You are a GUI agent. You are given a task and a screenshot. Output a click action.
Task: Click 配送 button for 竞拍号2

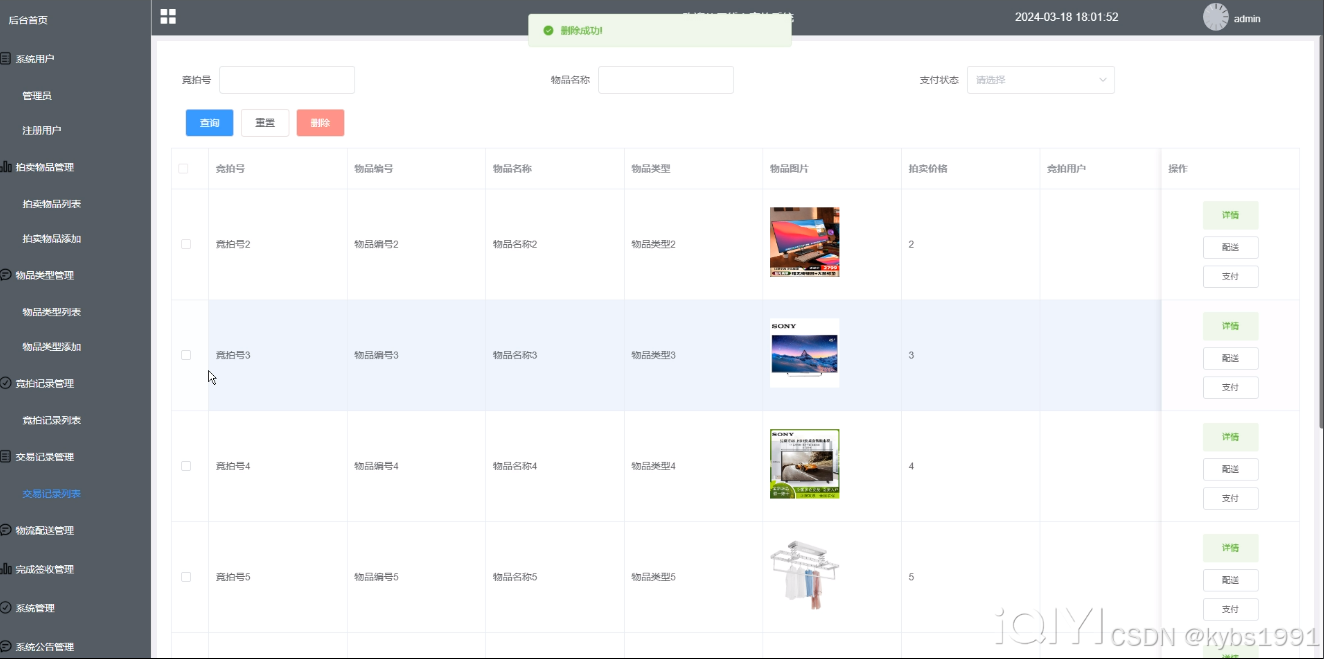1230,247
